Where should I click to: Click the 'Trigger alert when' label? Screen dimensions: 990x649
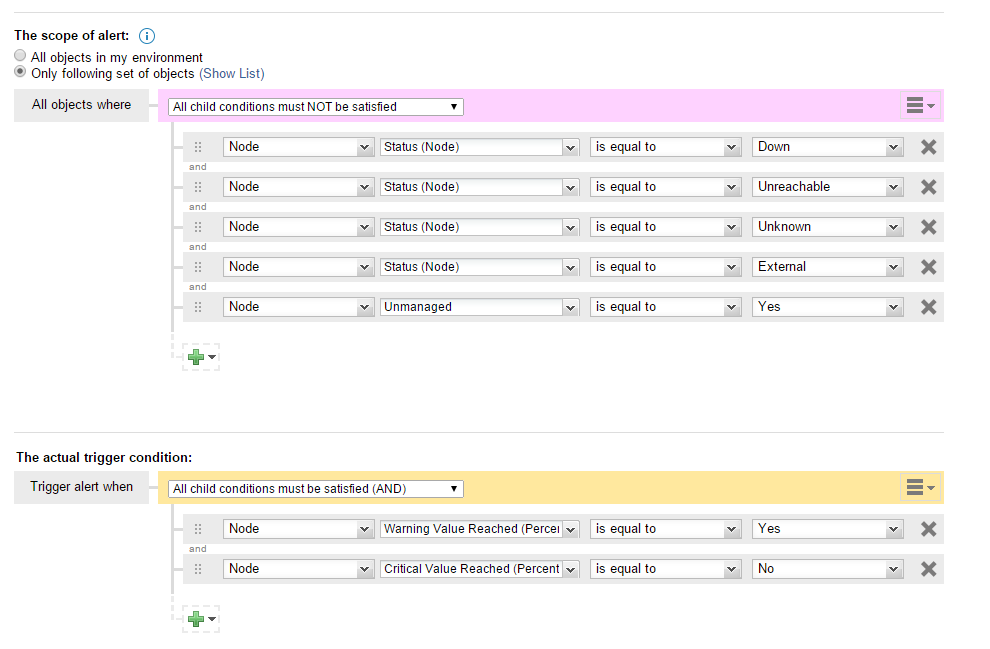click(x=81, y=487)
